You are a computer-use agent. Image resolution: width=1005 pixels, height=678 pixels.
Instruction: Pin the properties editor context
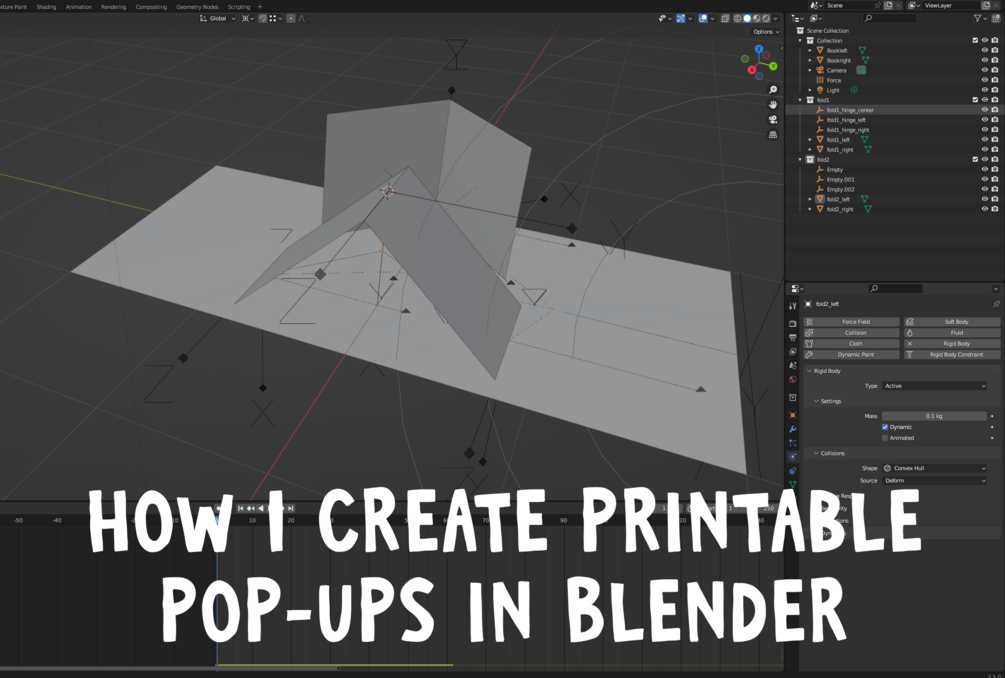click(996, 304)
